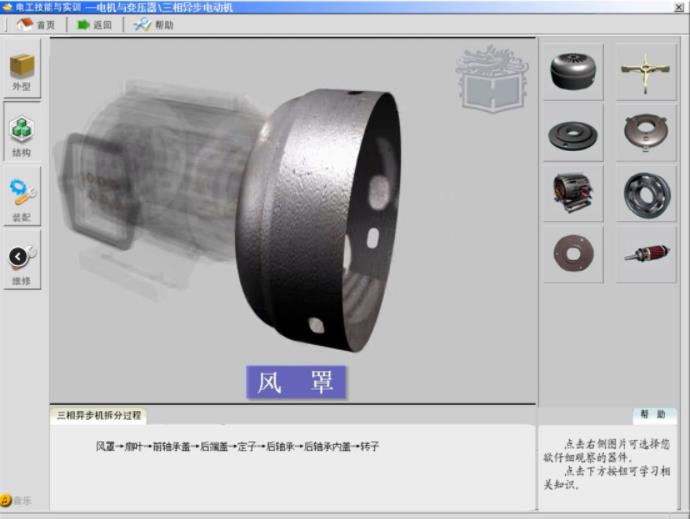Open the 维修 repair sidebar icon
The width and height of the screenshot is (690, 519).
click(x=22, y=261)
